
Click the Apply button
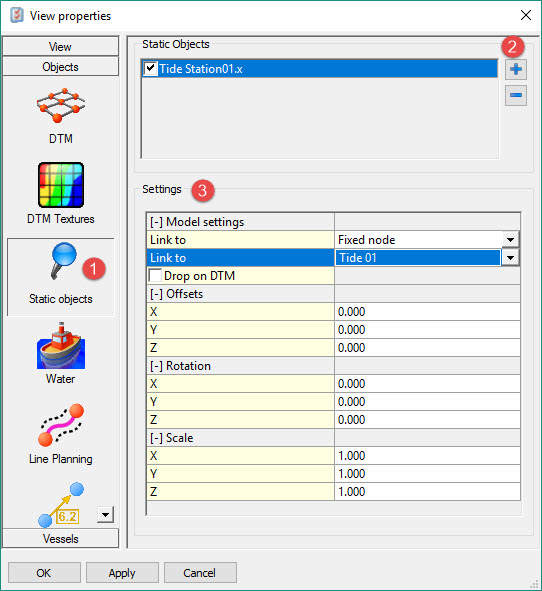[122, 573]
